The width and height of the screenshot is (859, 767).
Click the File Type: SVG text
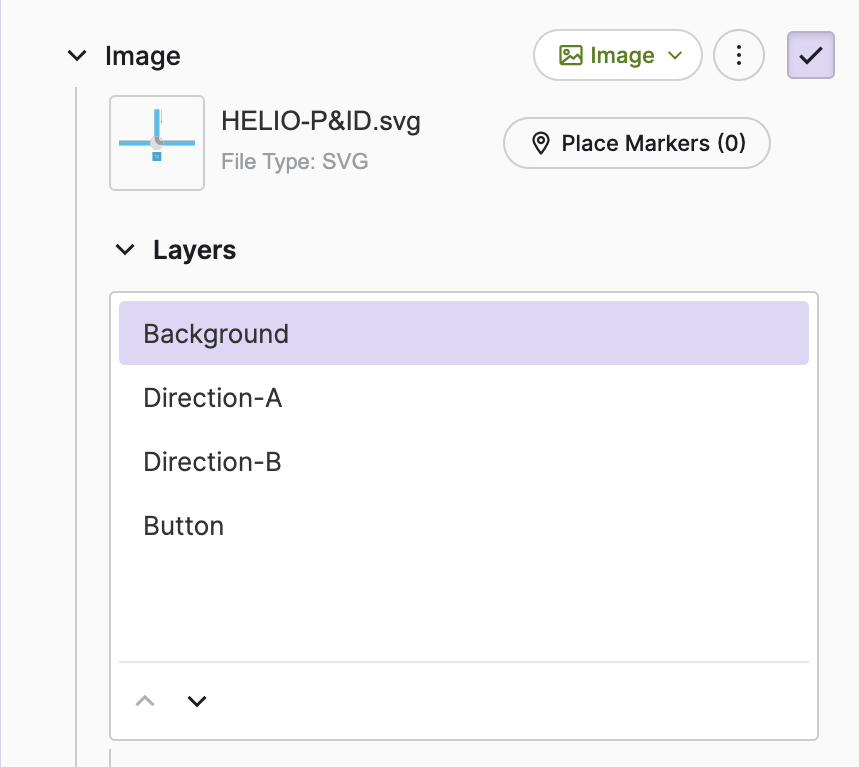click(294, 161)
